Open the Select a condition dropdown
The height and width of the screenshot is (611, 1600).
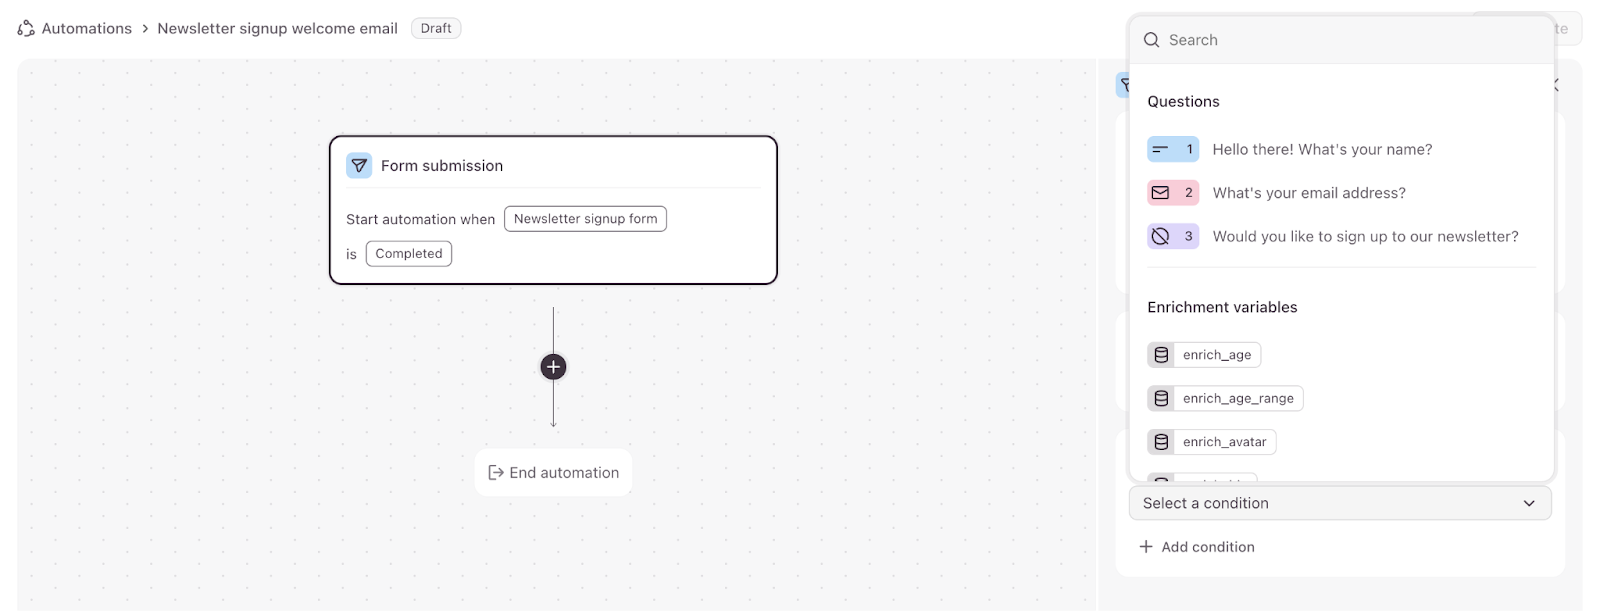1339,503
